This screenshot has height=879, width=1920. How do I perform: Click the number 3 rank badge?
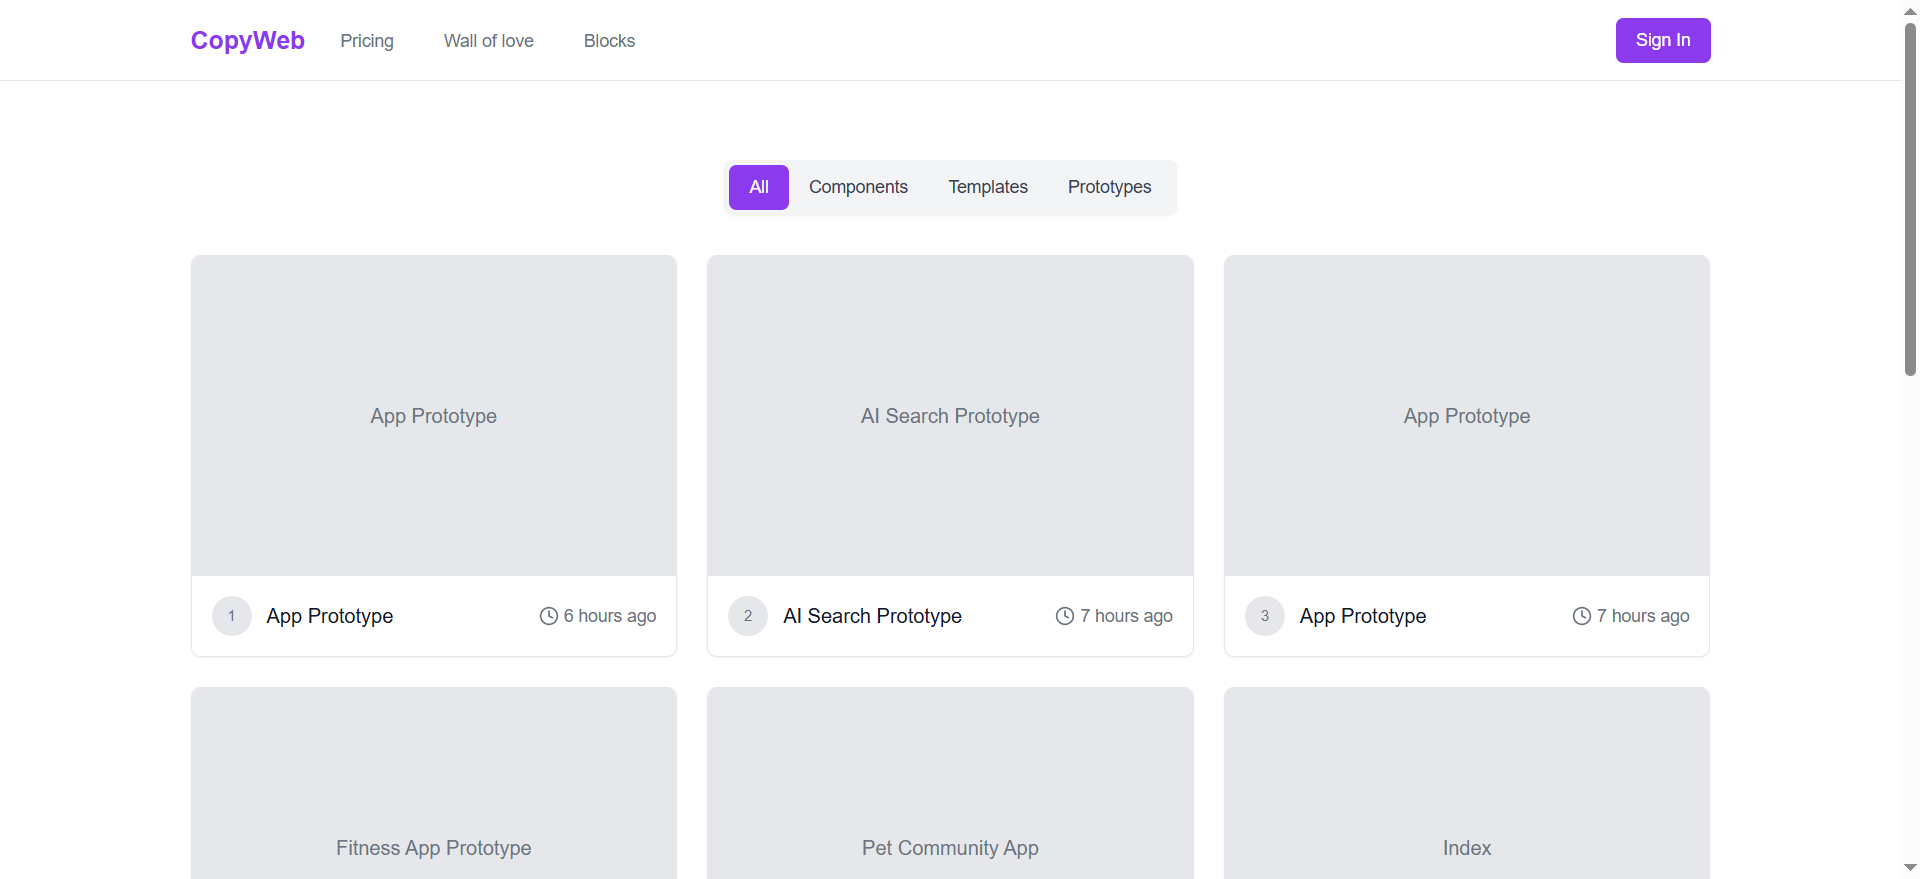[1265, 616]
